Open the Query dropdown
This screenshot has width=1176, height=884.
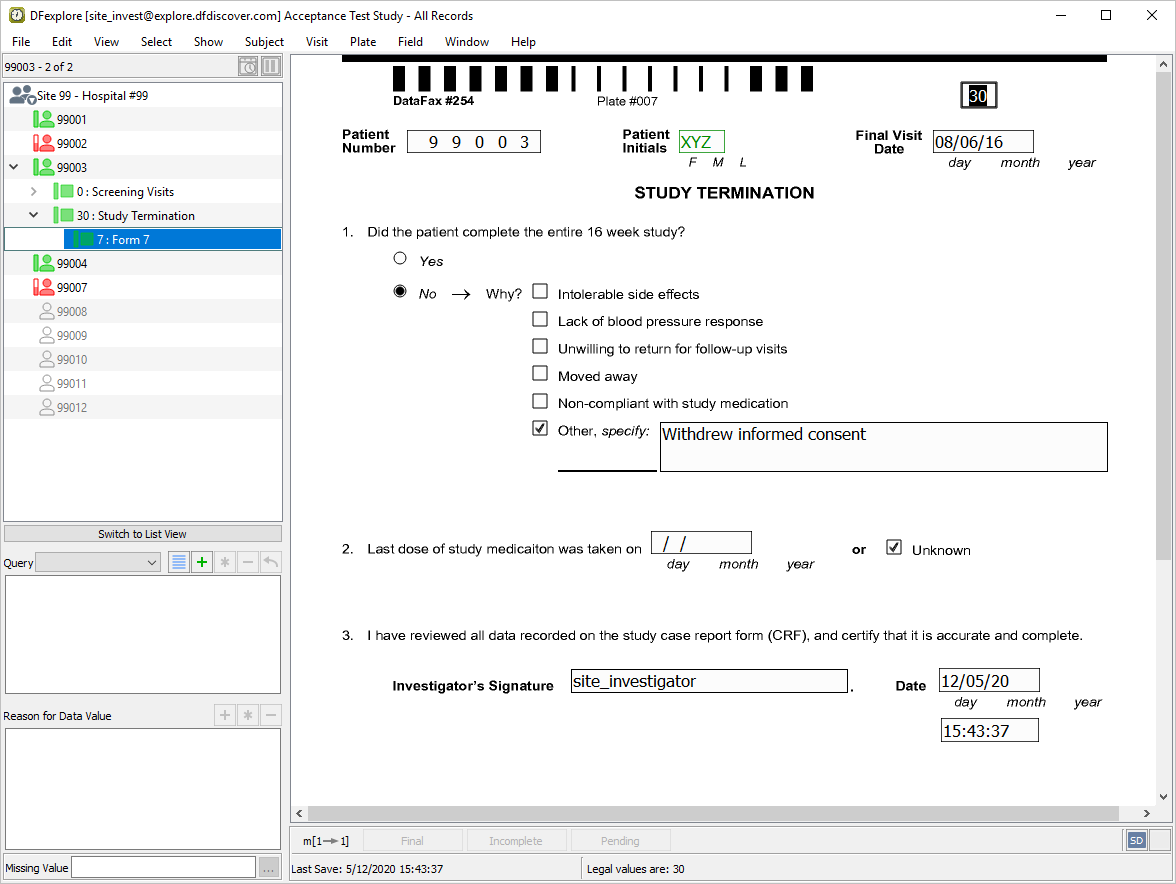(97, 563)
